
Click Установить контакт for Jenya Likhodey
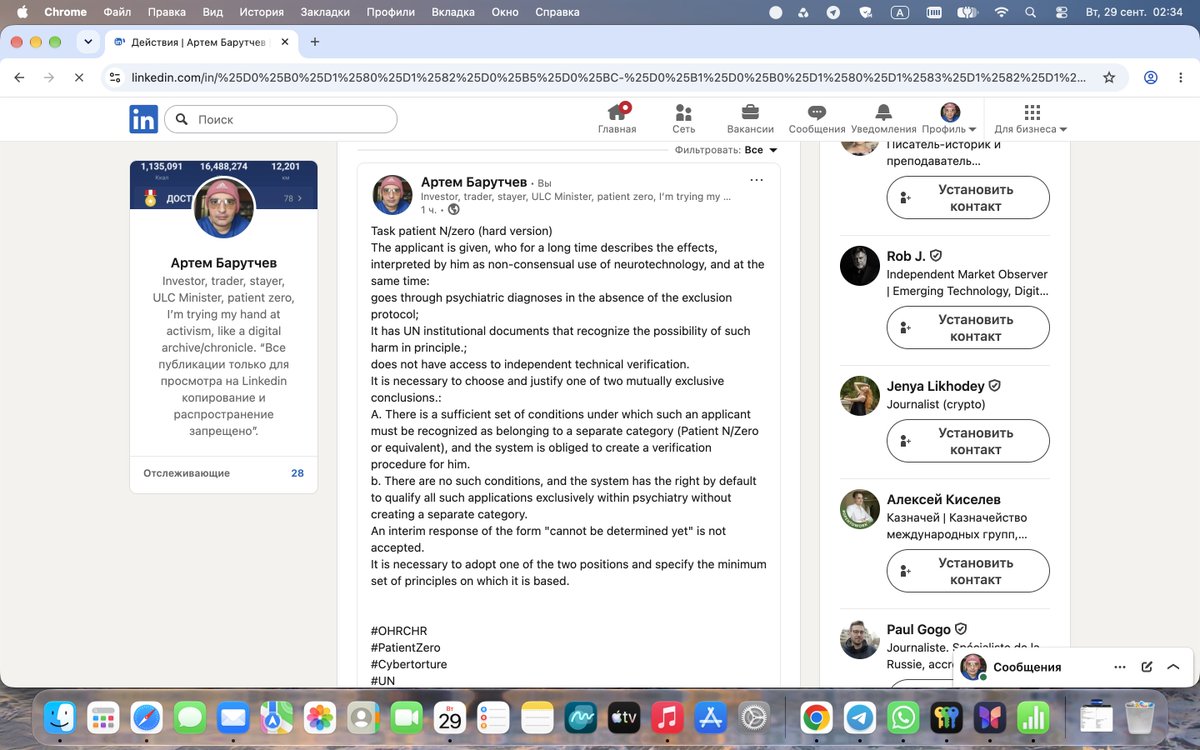click(968, 441)
